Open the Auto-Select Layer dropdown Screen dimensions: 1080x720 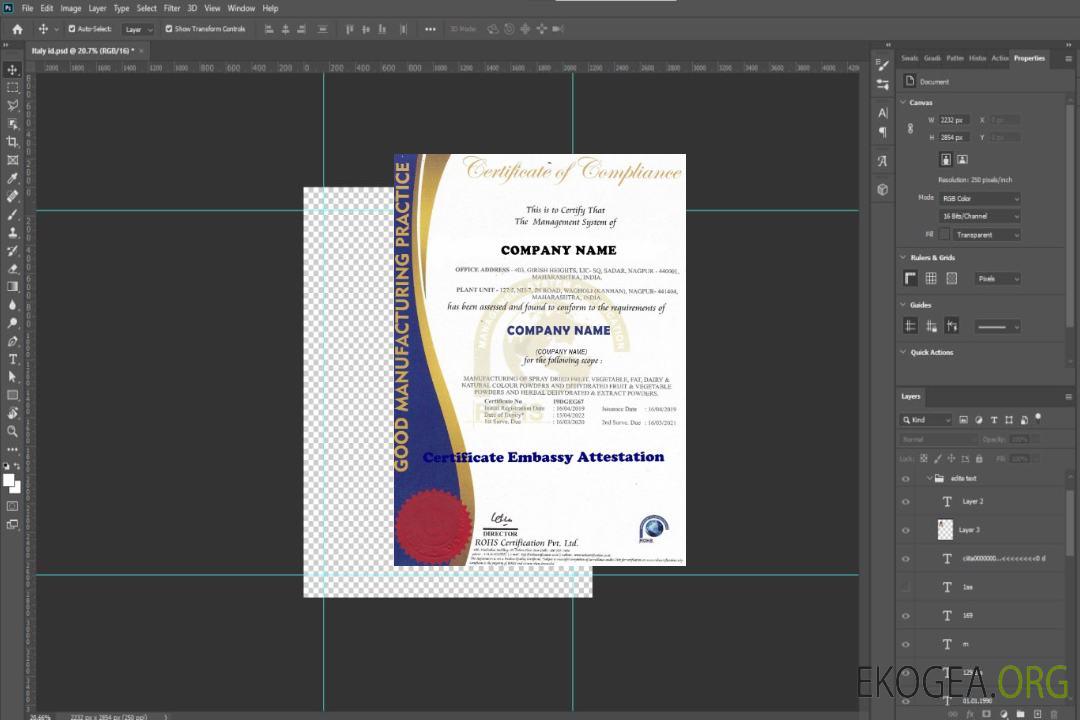tap(138, 29)
